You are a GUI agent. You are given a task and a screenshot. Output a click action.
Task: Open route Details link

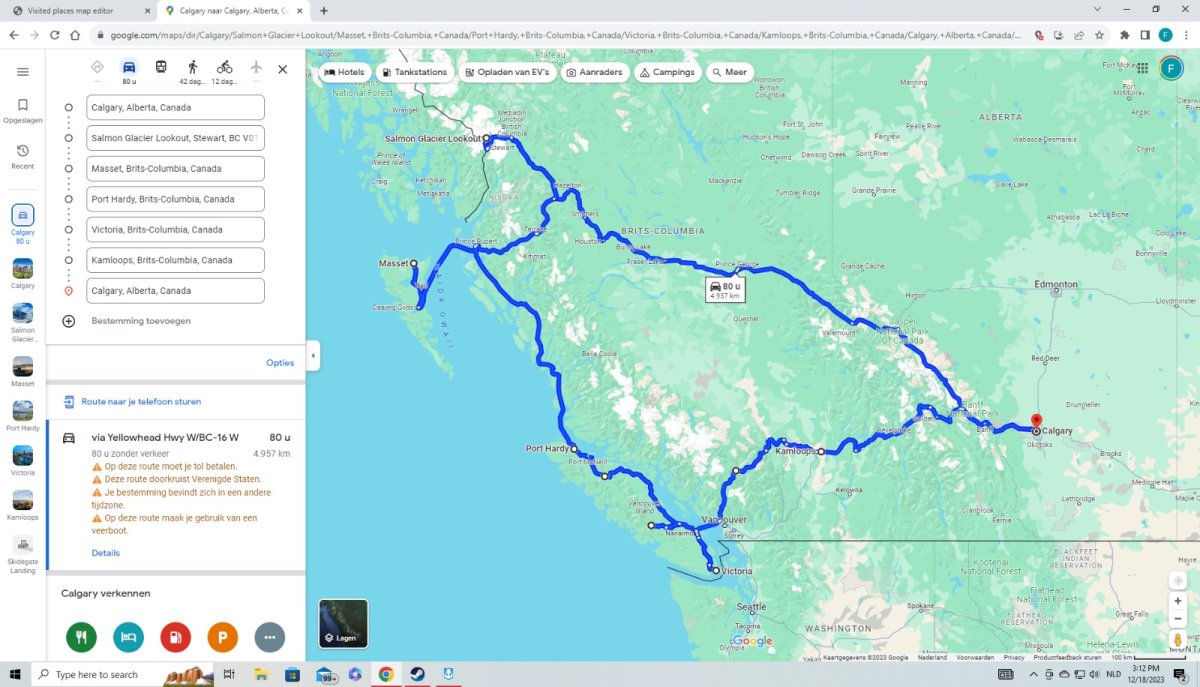pos(105,553)
